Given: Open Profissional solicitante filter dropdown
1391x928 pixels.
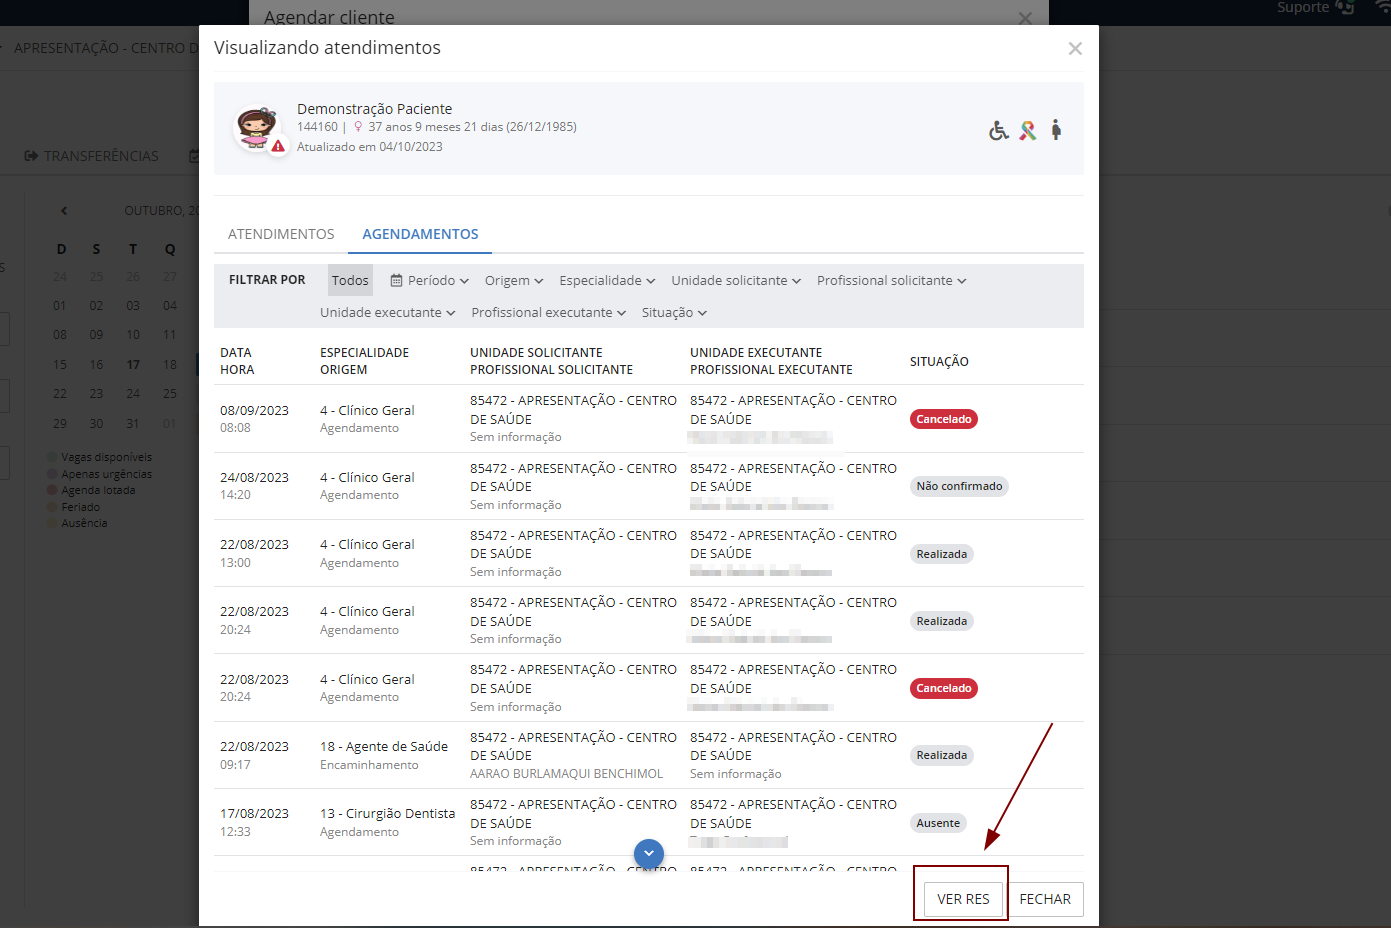Looking at the screenshot, I should pos(892,280).
